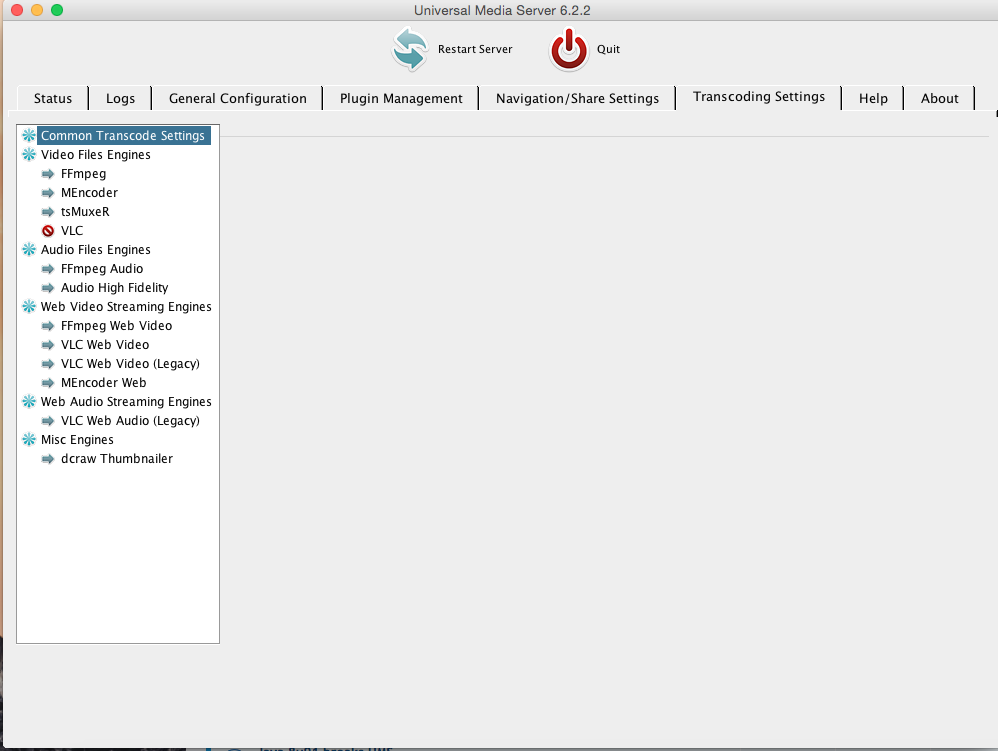Select the Video Files Engines node

click(95, 155)
